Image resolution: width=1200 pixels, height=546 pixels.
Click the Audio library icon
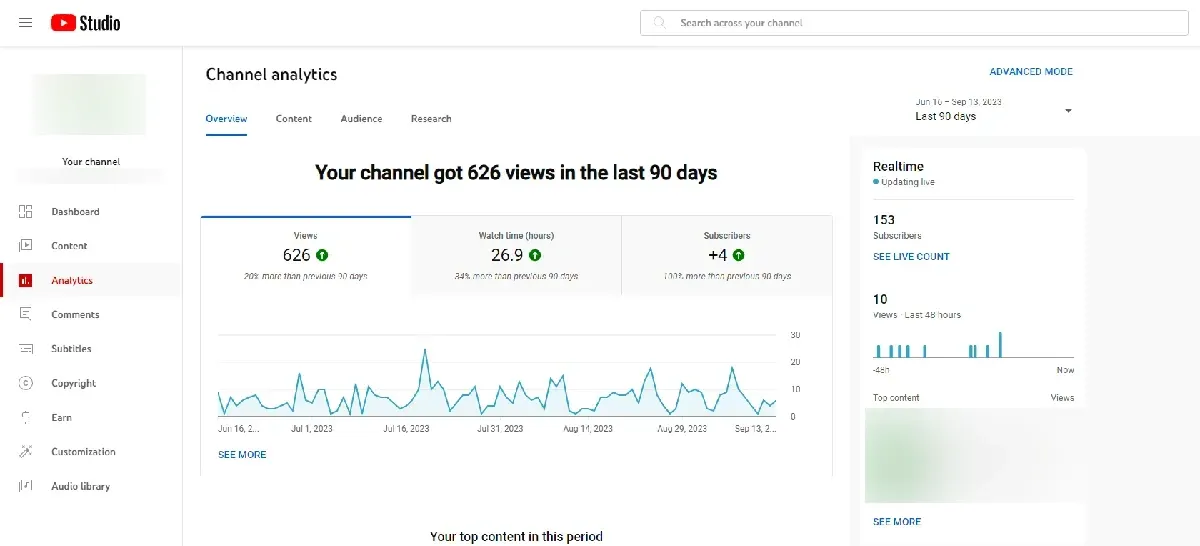[26, 487]
